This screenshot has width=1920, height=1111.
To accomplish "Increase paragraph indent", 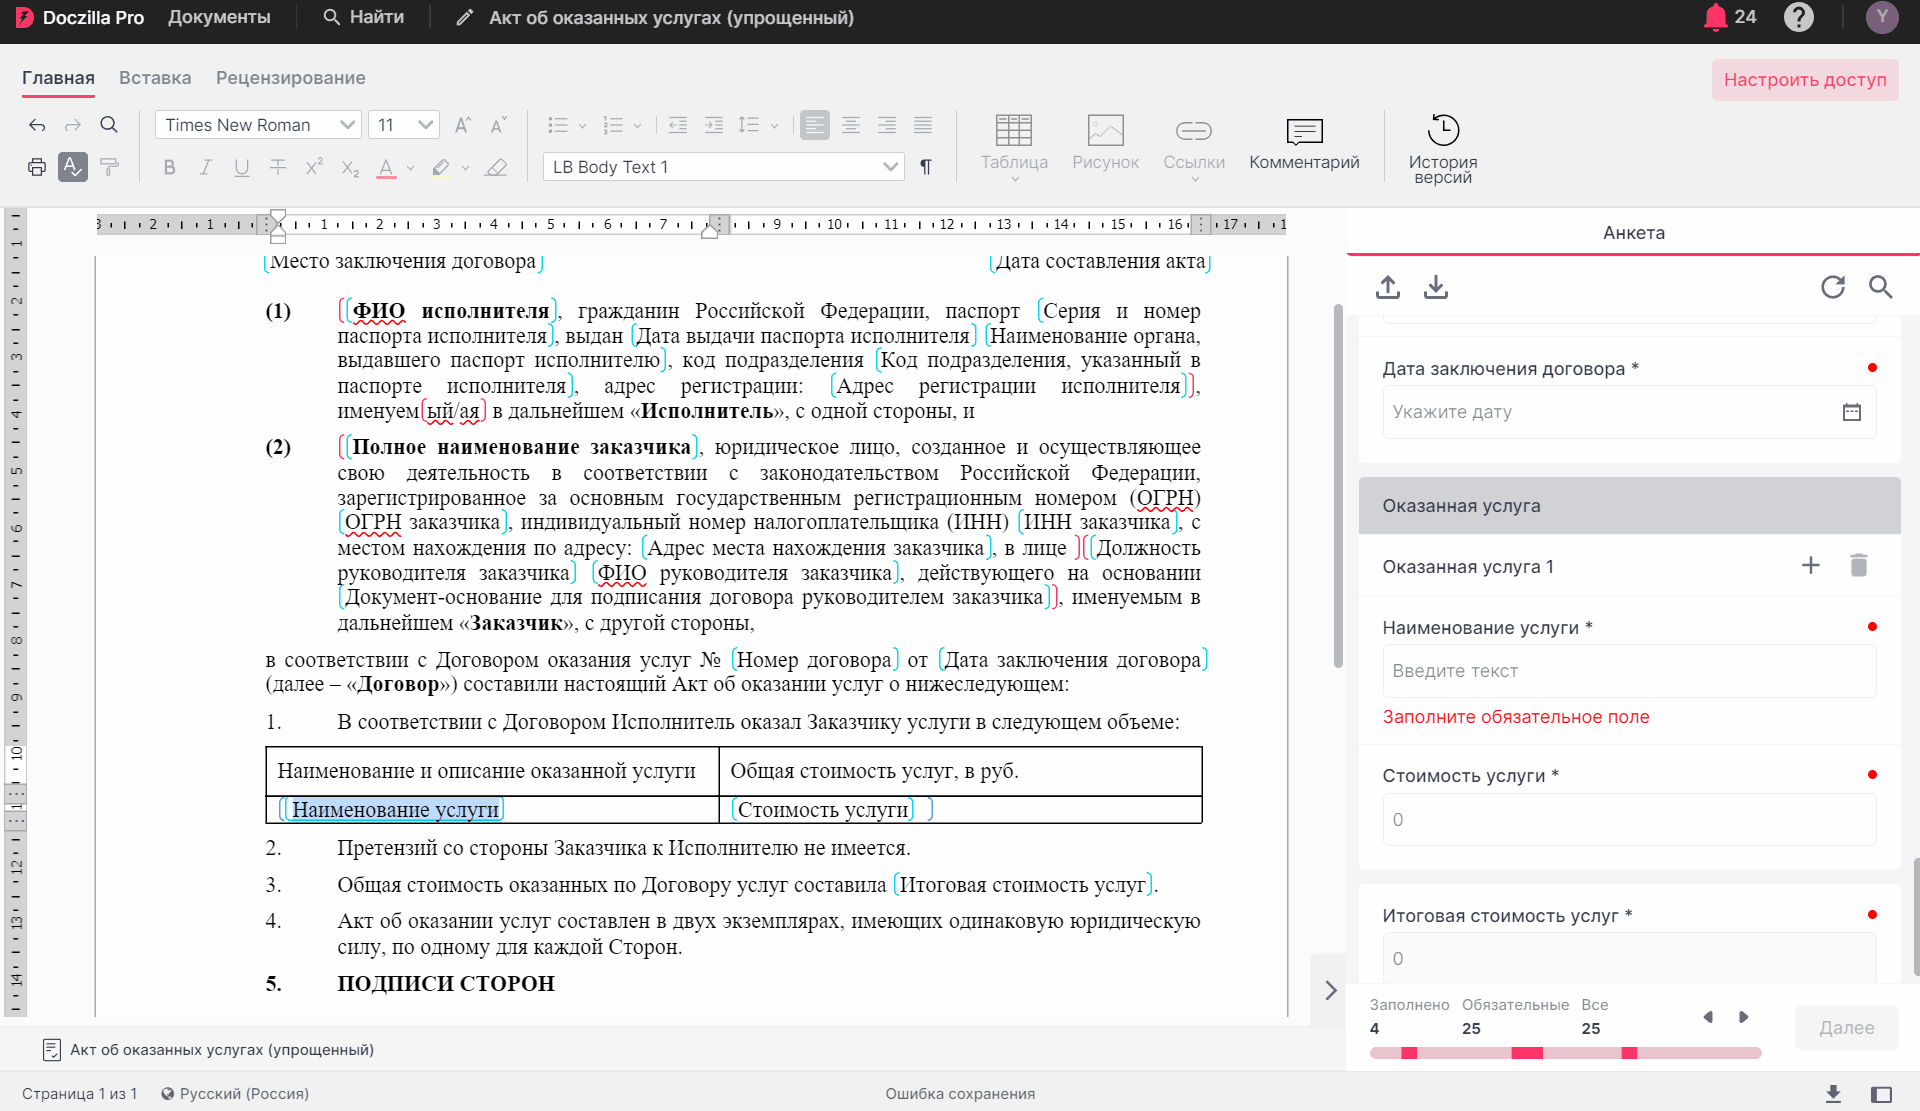I will click(714, 125).
